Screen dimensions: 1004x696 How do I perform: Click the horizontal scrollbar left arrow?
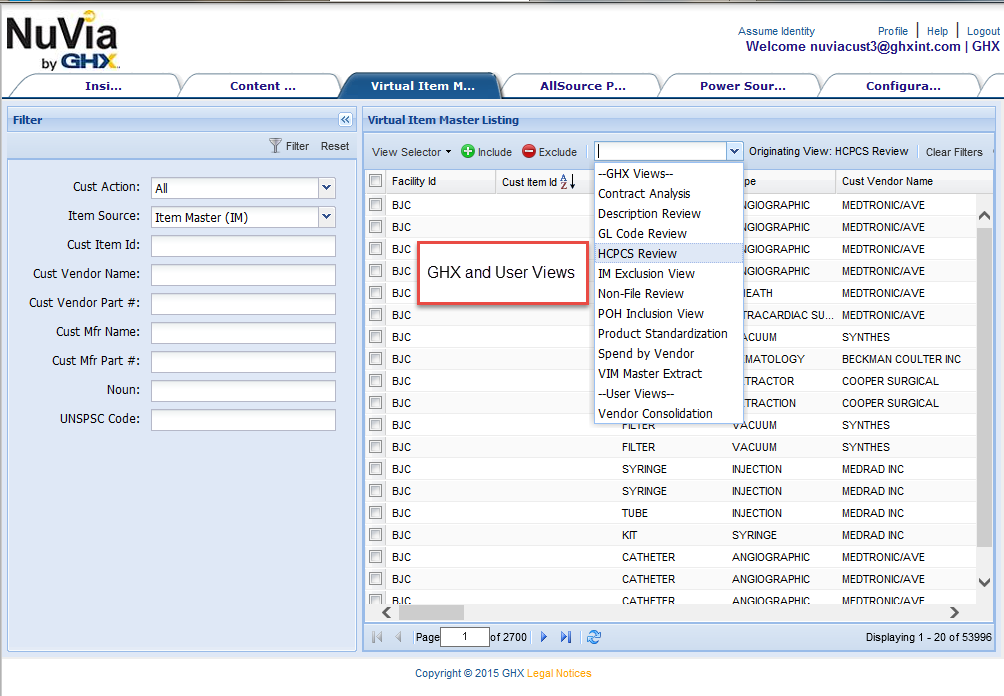click(386, 612)
